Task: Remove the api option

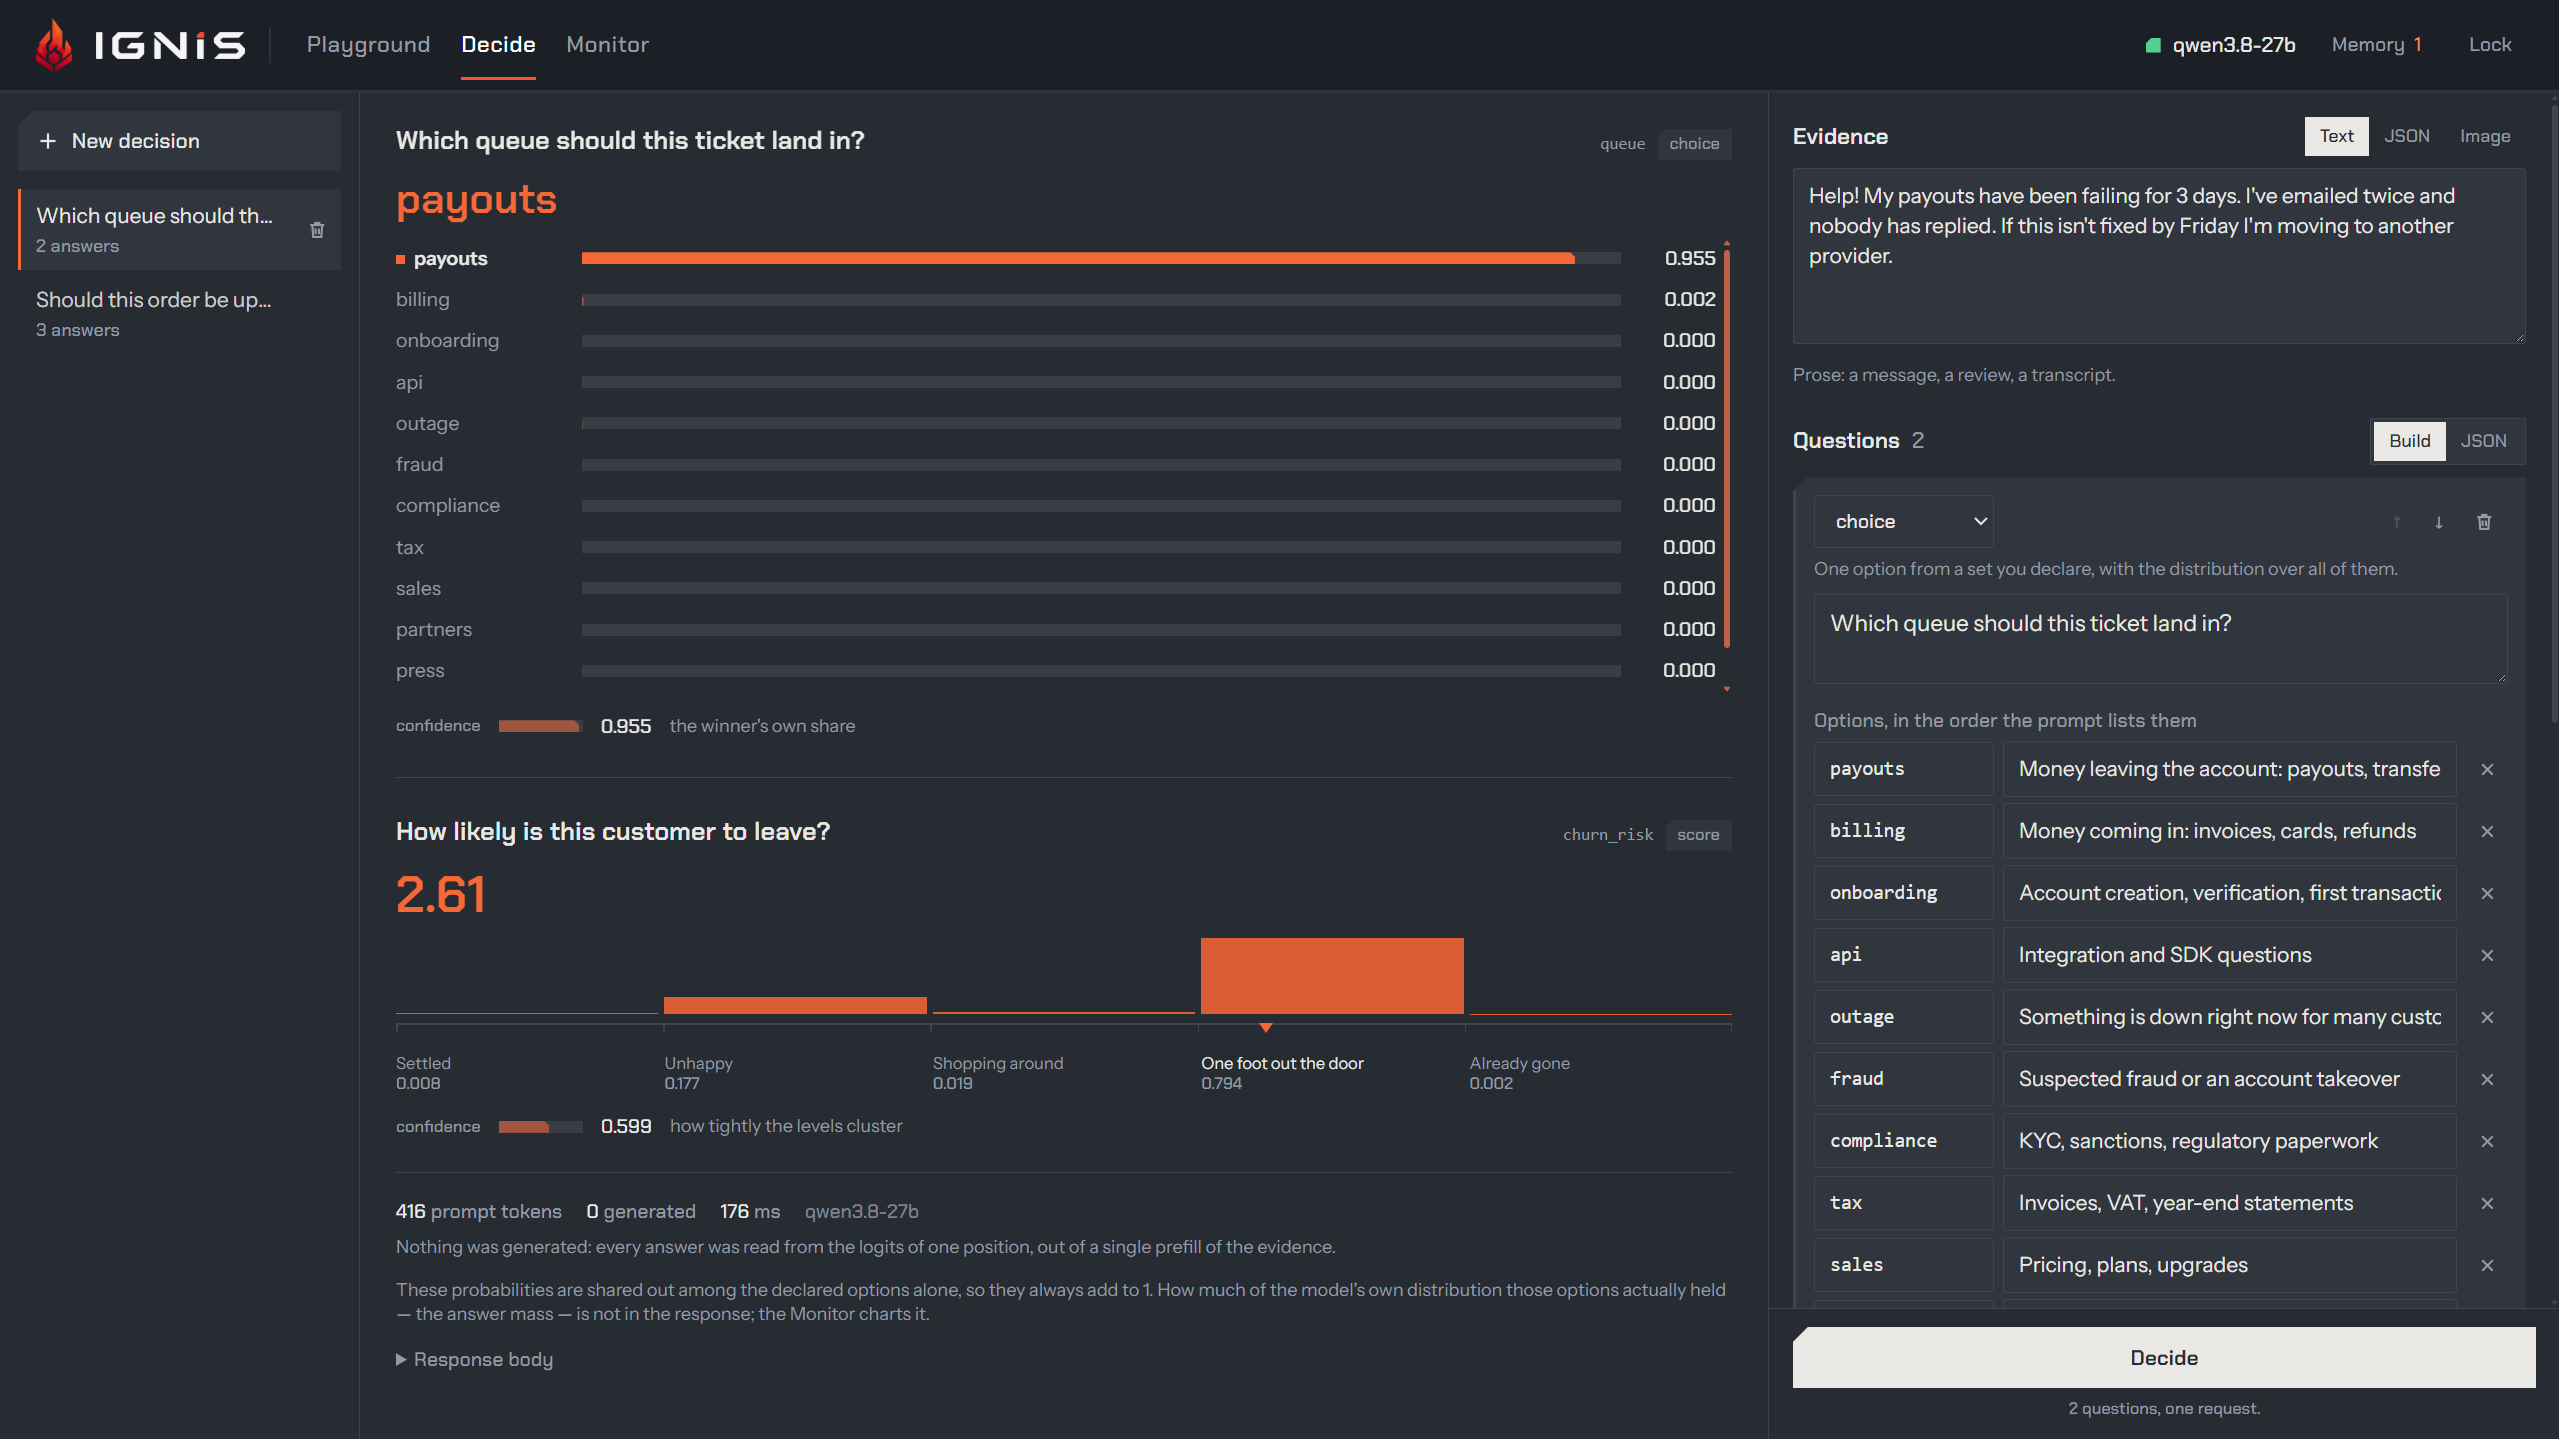Action: pos(2487,955)
